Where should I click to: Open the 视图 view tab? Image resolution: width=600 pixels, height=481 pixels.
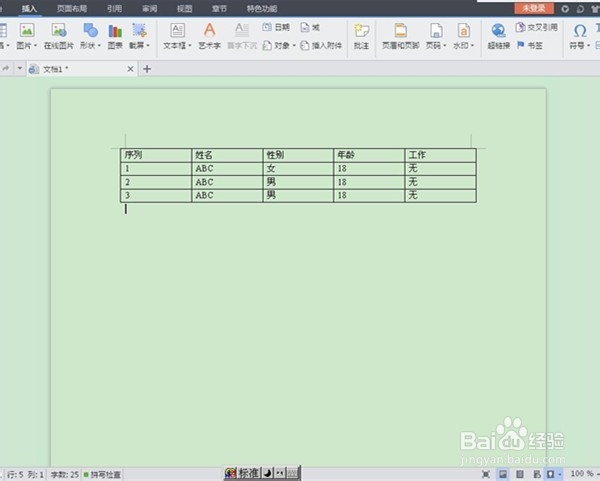(184, 8)
